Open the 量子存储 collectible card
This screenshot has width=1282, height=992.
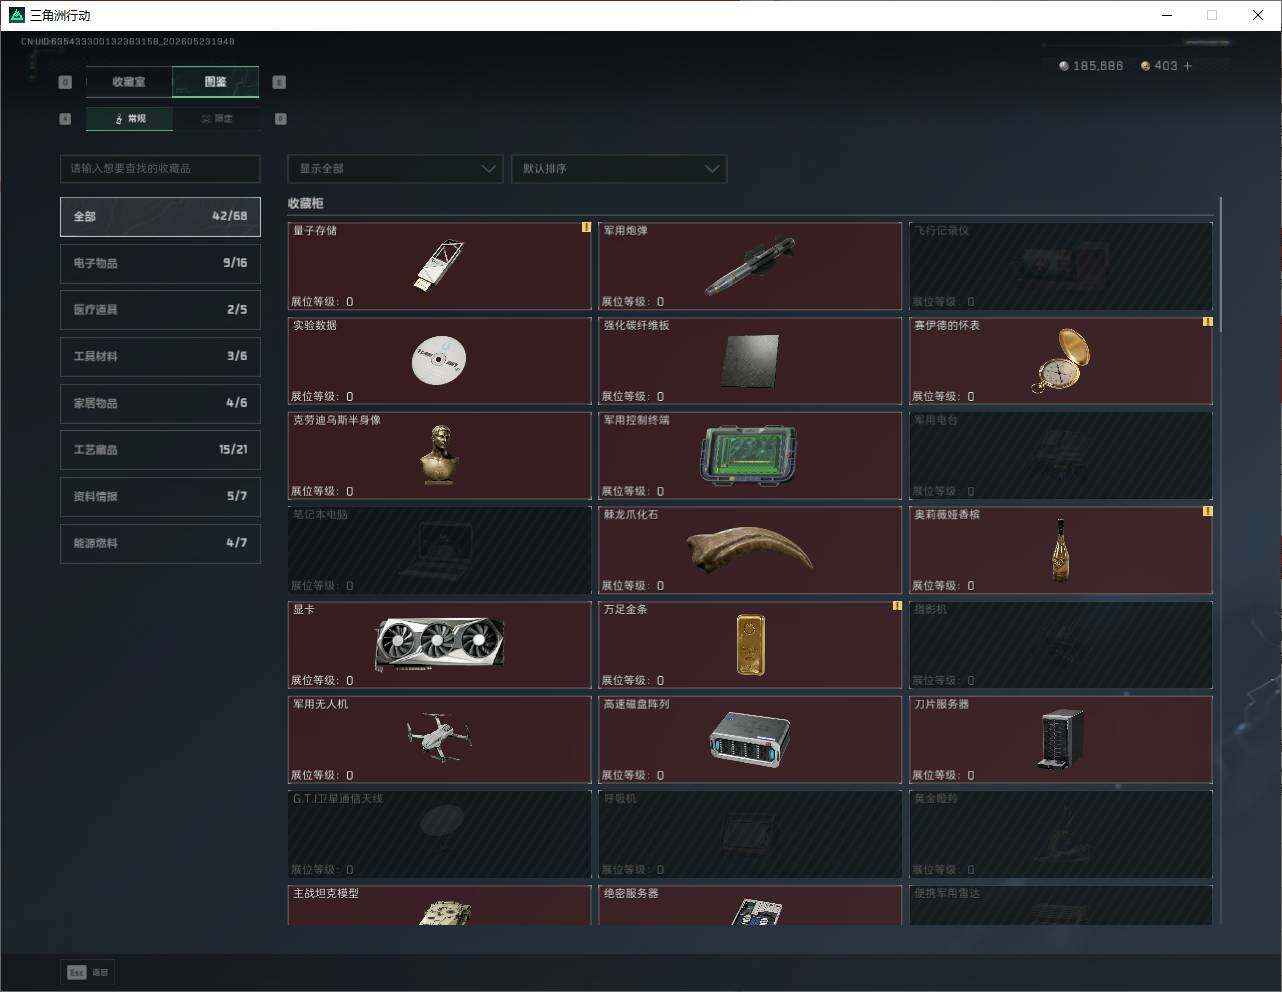pyautogui.click(x=440, y=266)
